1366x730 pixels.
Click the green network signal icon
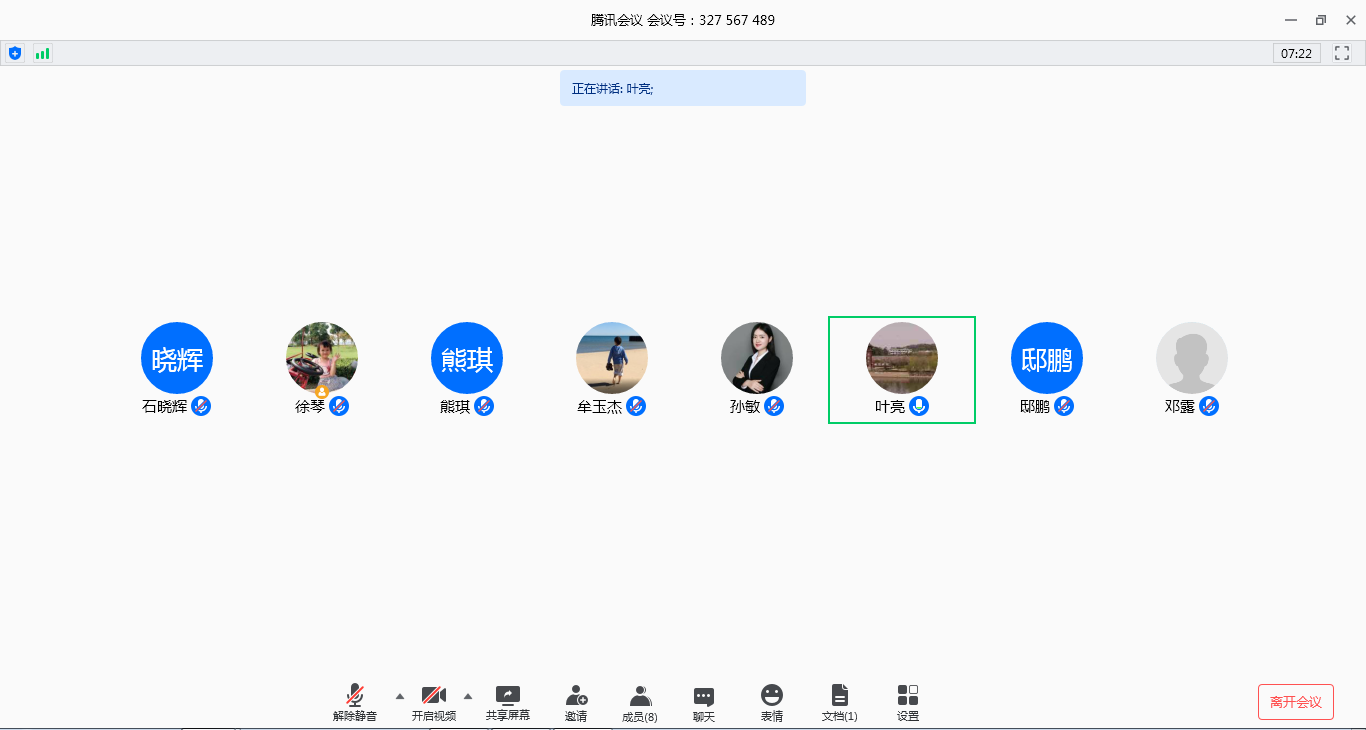coord(42,53)
